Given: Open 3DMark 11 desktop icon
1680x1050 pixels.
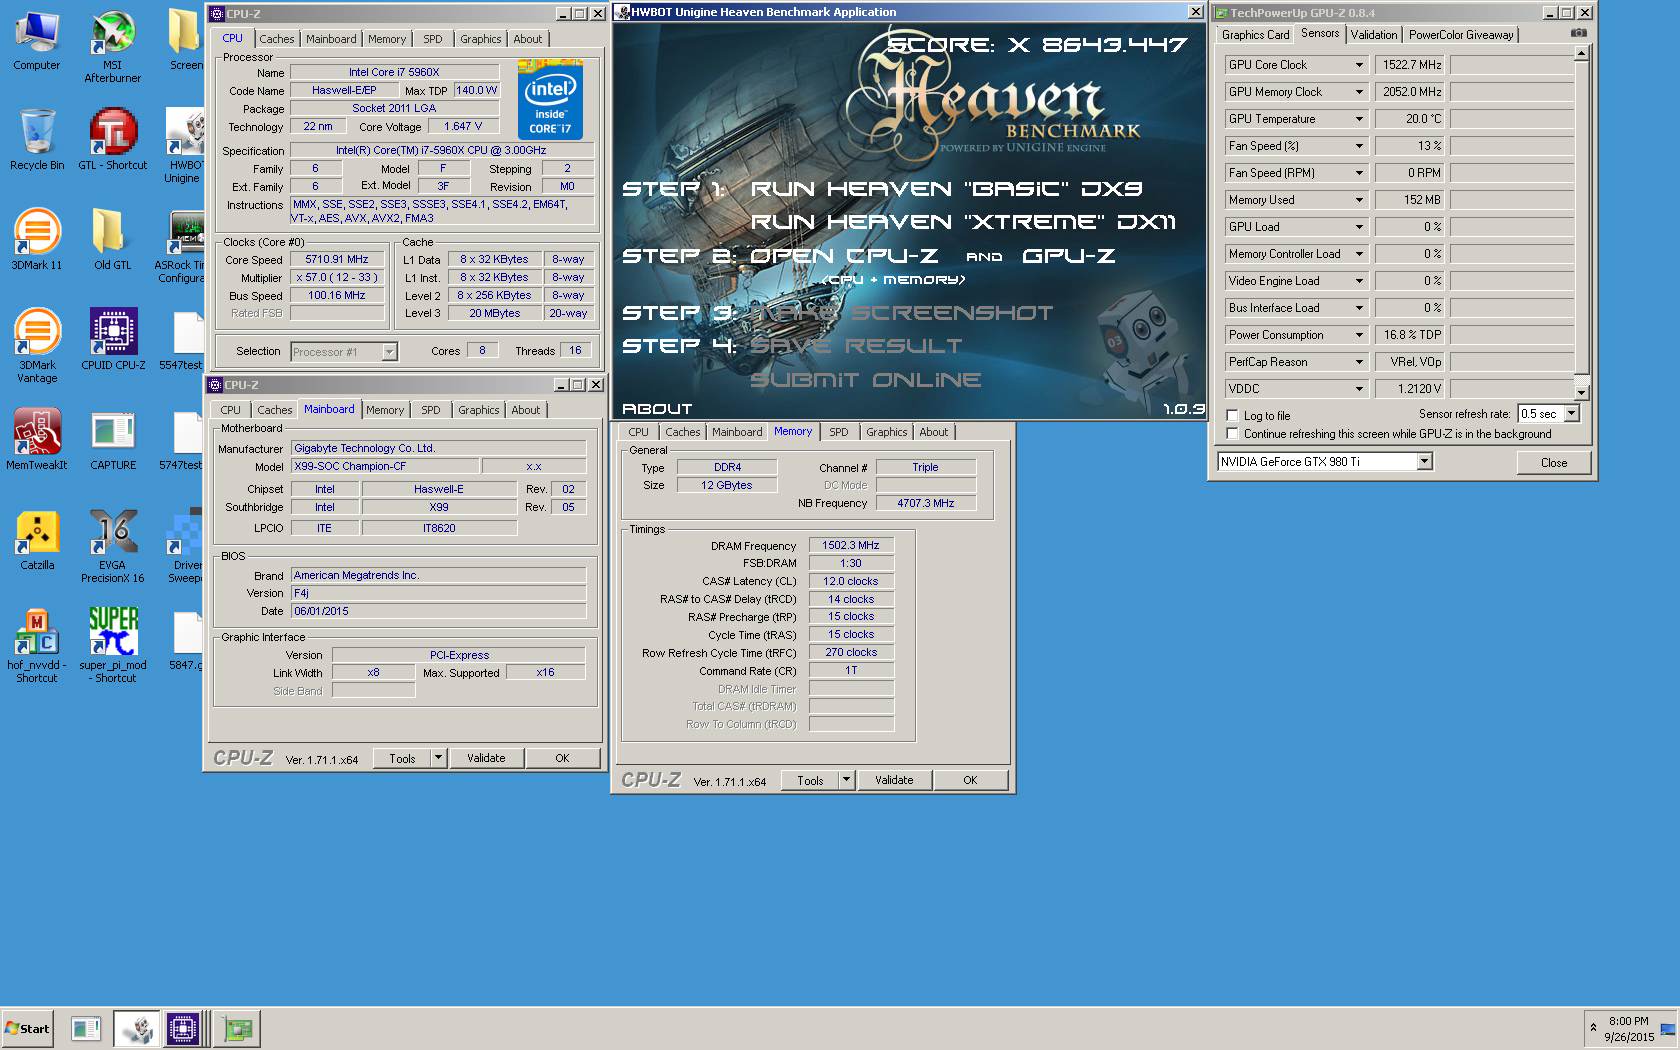Looking at the screenshot, I should tap(37, 240).
